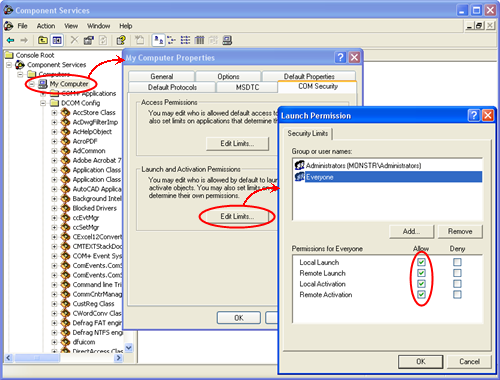500x380 pixels.
Task: Click the Component Services tree node icon
Action: (20, 65)
